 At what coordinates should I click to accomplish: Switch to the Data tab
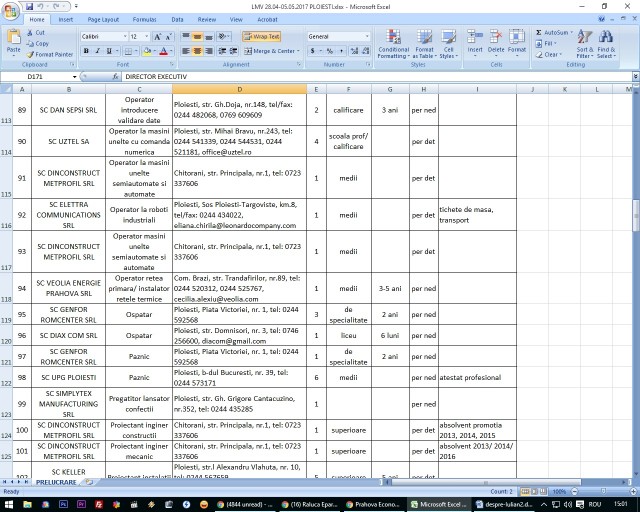177,20
